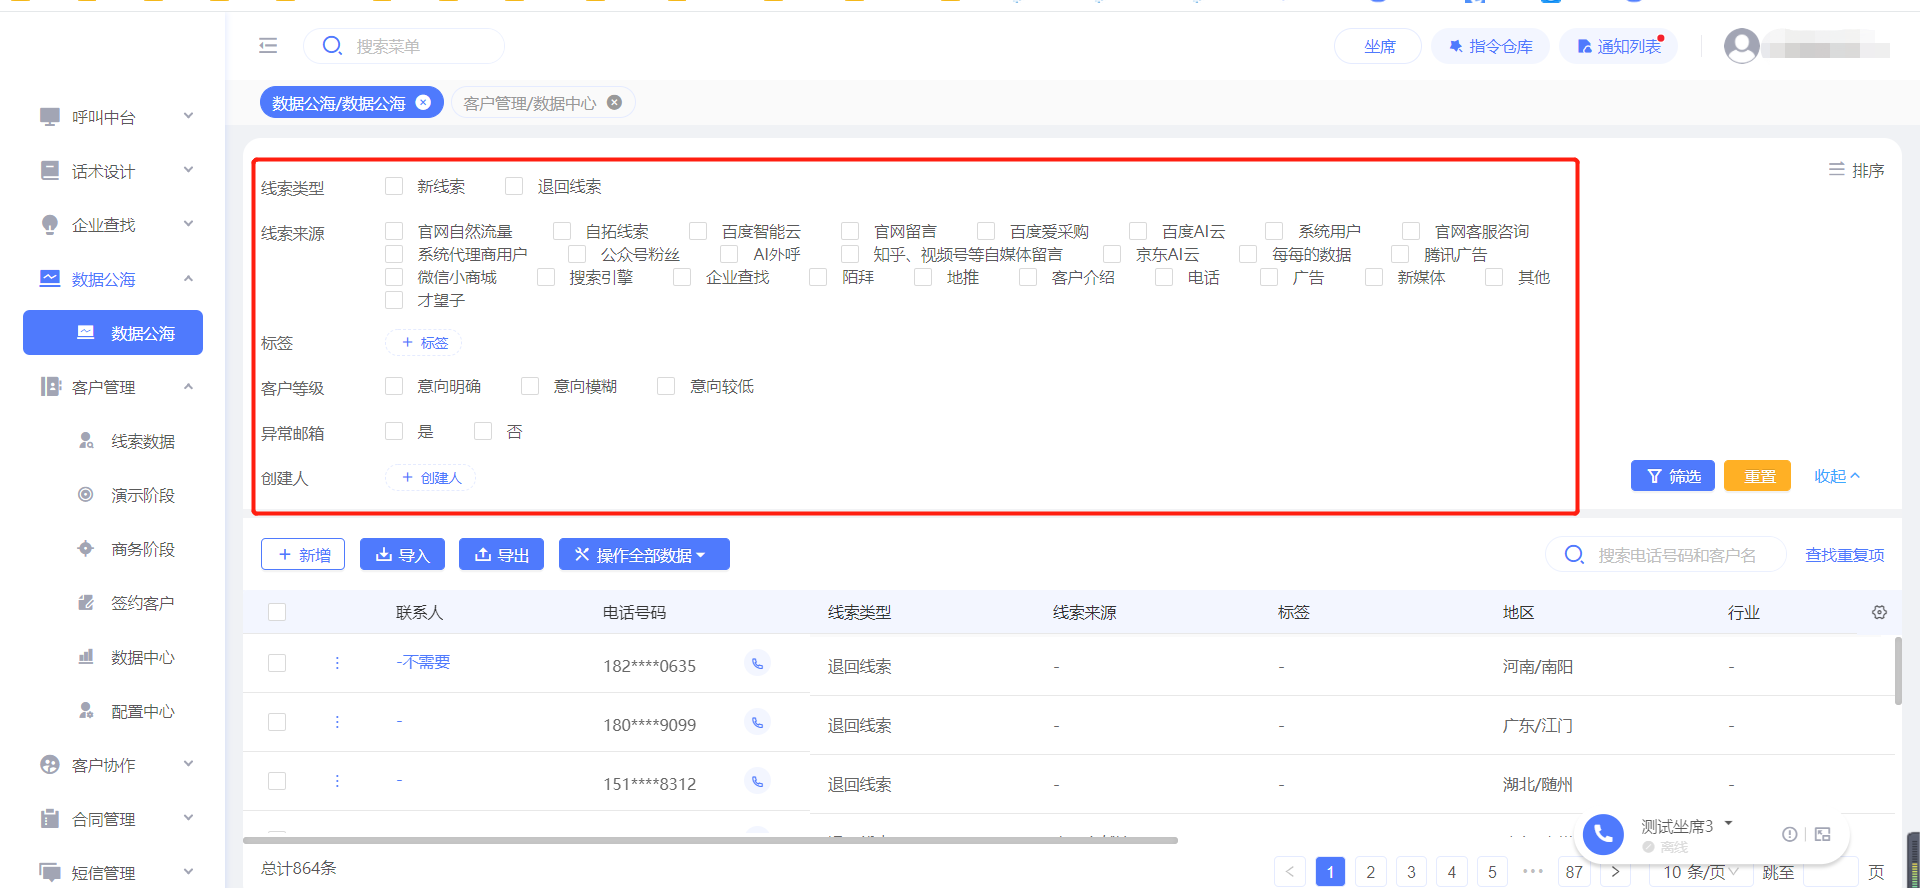Open the 测试坐席3 agent dropdown
This screenshot has width=1920, height=888.
[x=1686, y=826]
